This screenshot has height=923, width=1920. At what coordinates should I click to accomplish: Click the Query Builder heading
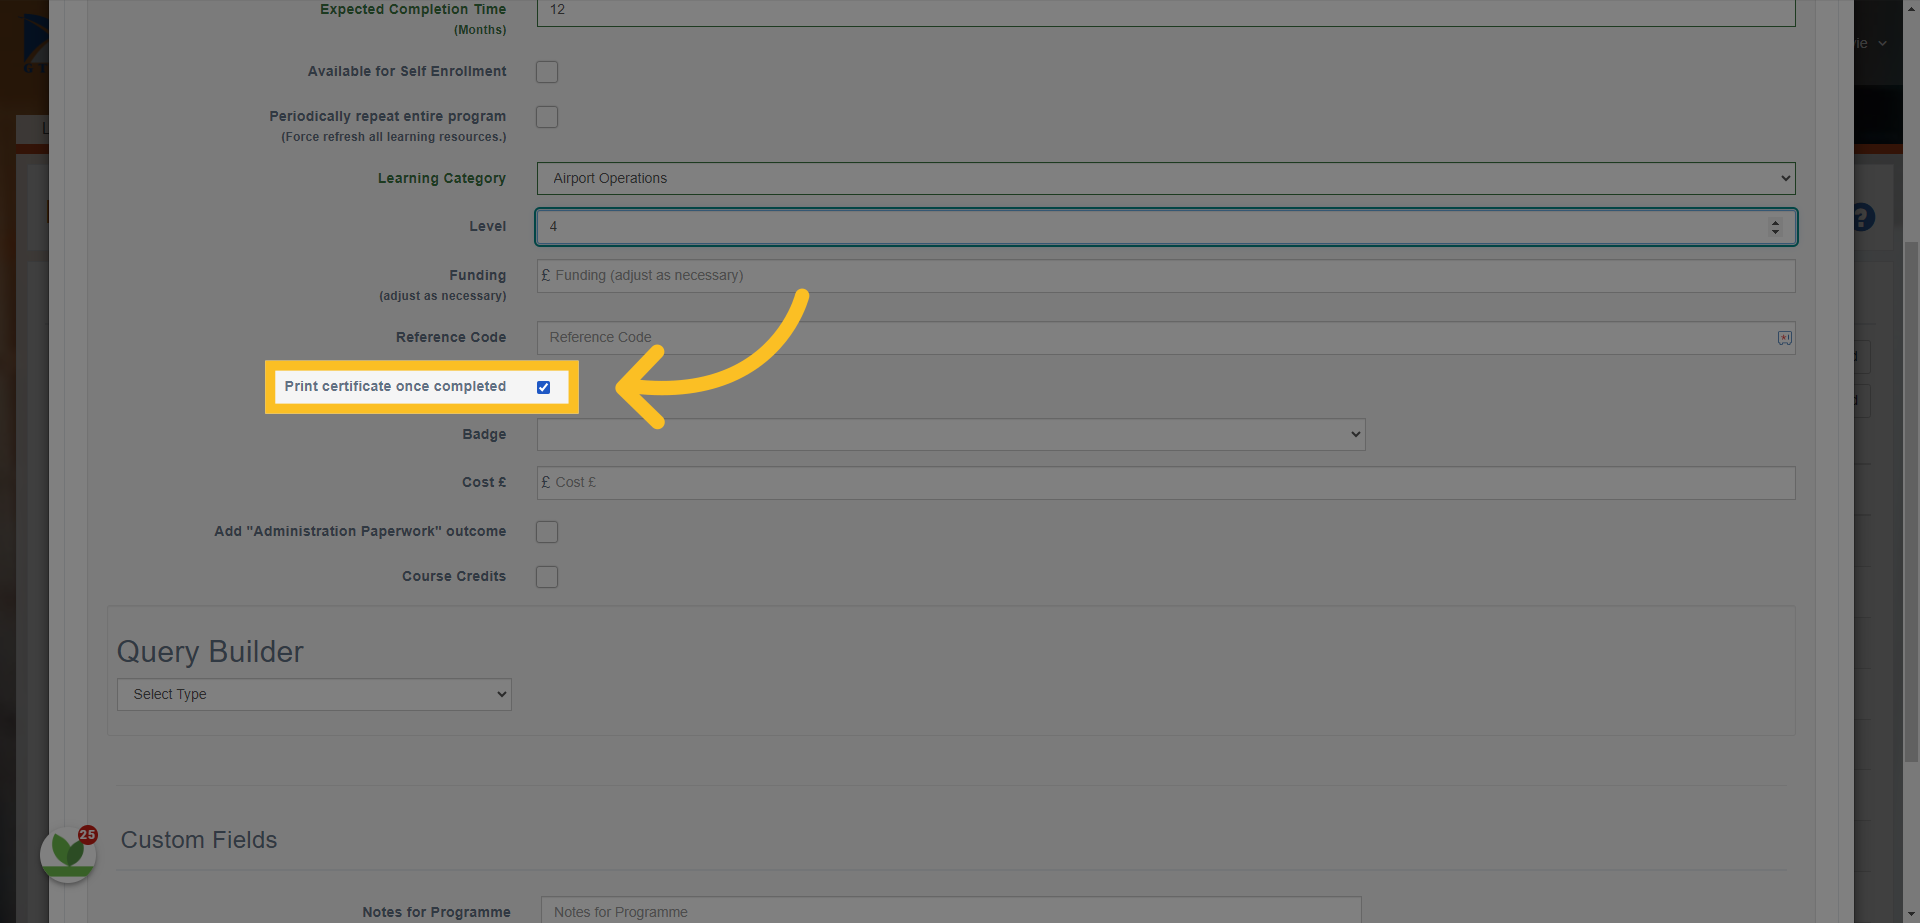point(210,652)
